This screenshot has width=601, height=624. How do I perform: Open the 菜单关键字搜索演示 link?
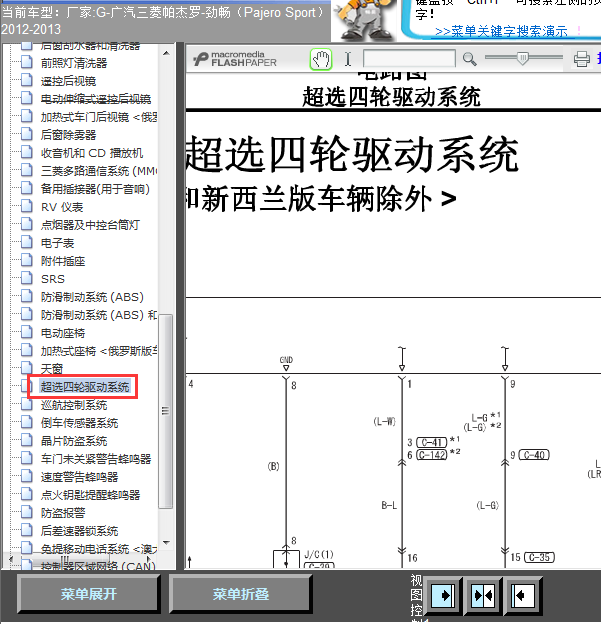click(501, 31)
